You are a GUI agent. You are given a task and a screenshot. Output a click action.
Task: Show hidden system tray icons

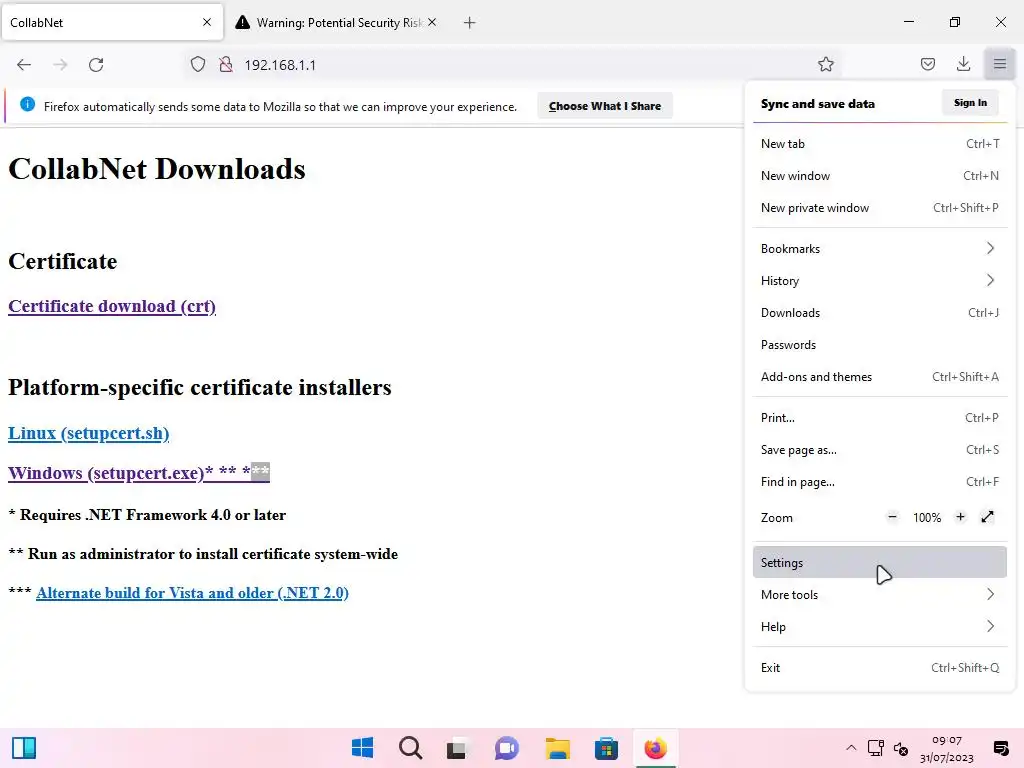[850, 748]
